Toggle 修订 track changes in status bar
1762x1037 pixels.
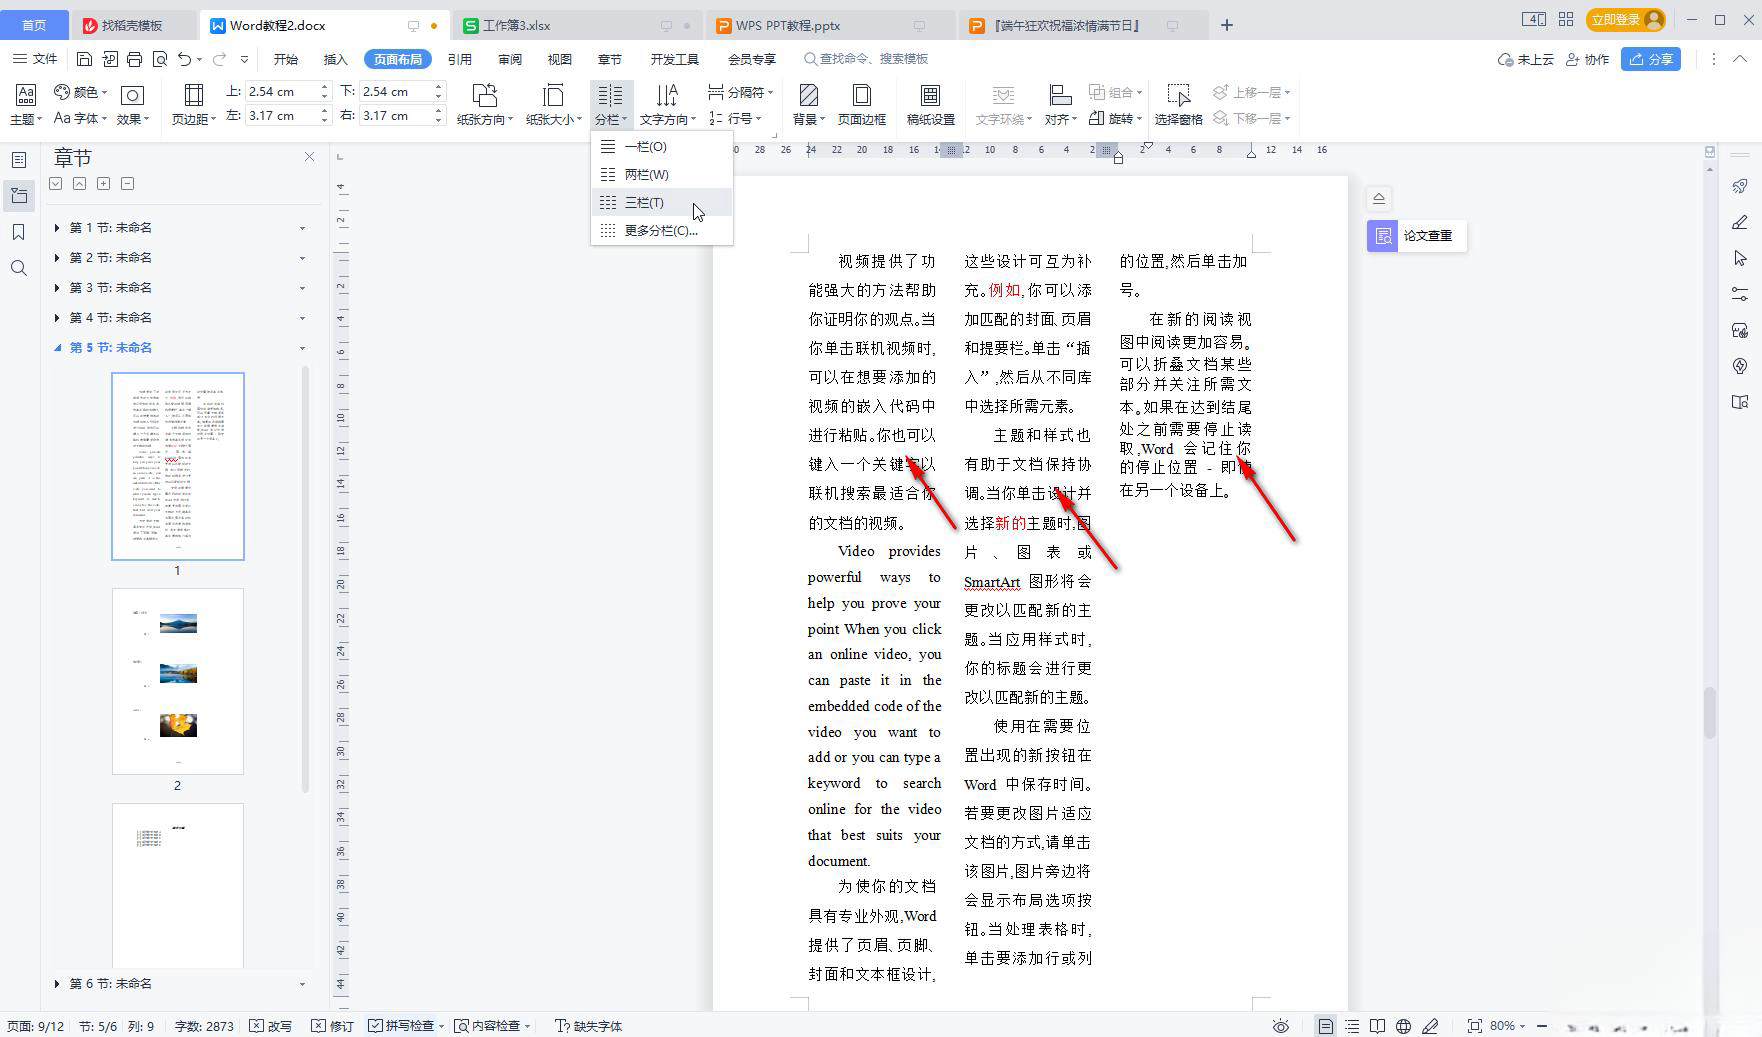pos(332,1026)
